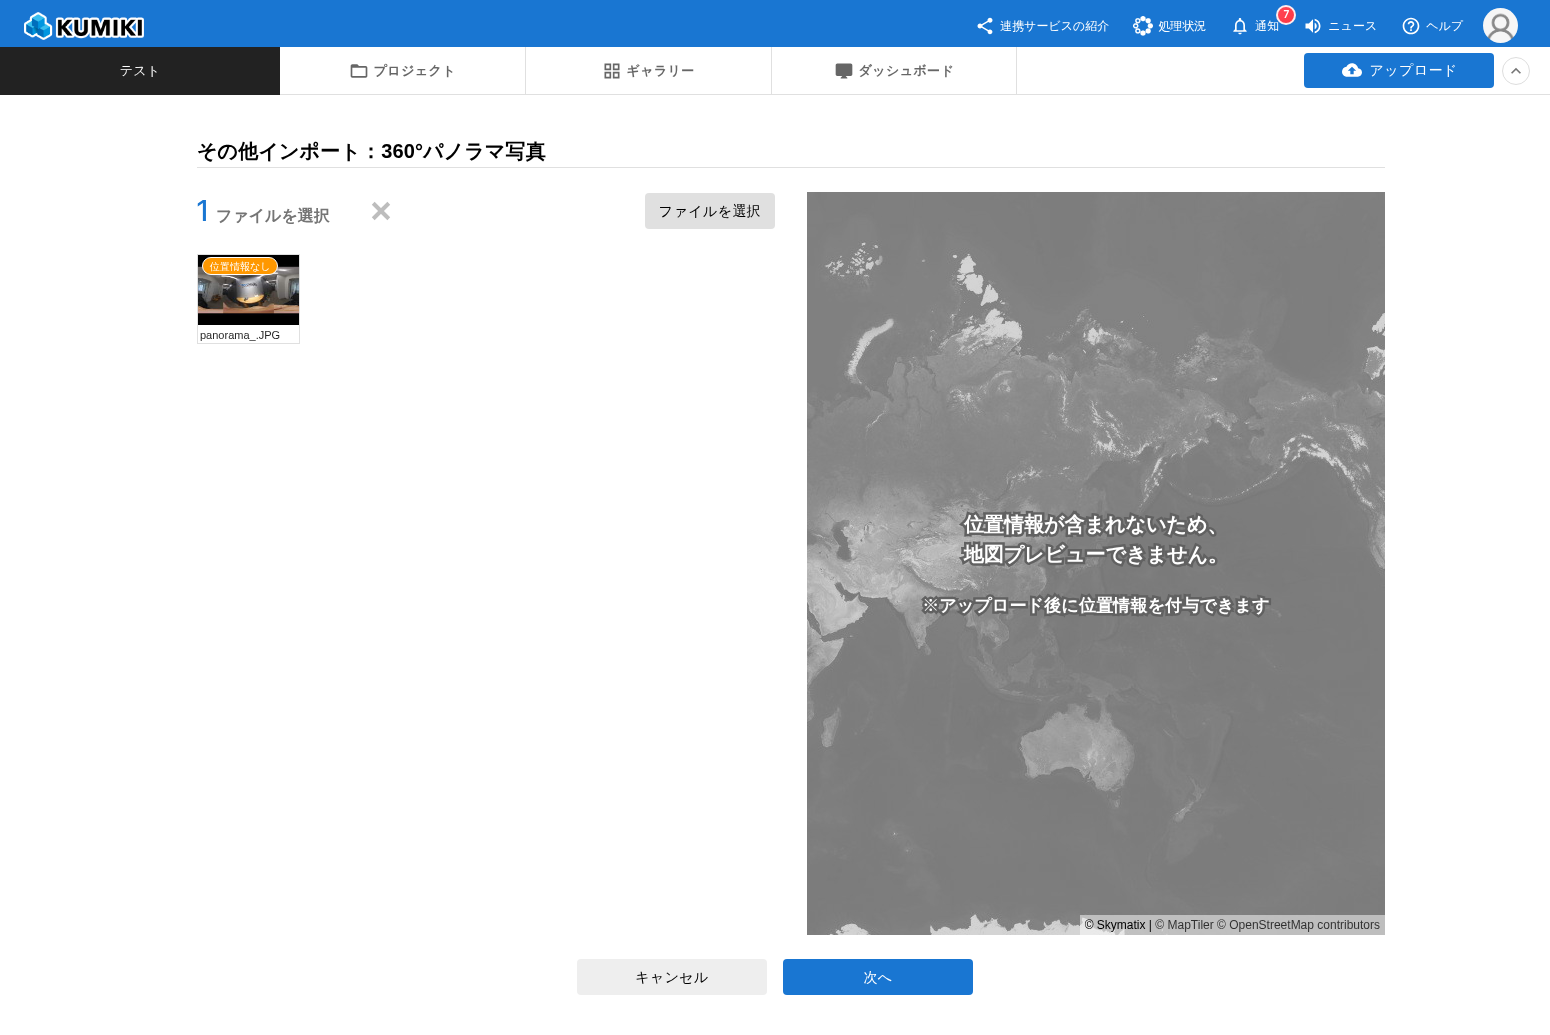Open notifications bell icon
1550x1035 pixels.
(1240, 26)
